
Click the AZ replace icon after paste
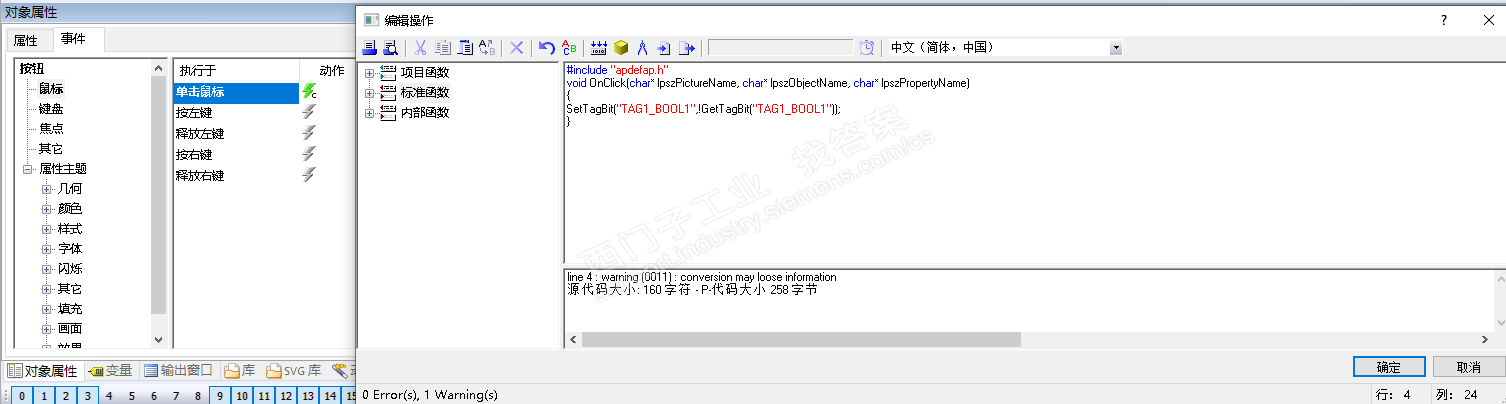pos(487,47)
